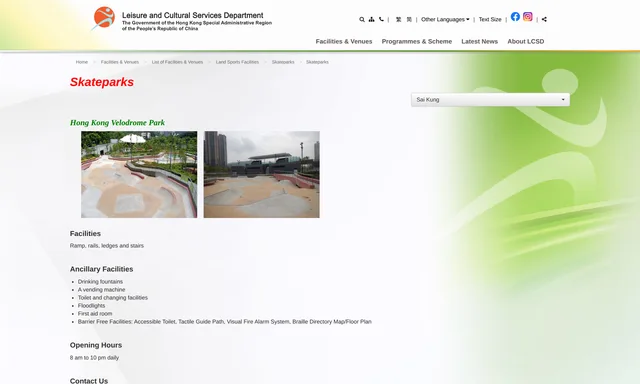The width and height of the screenshot is (640, 384).
Task: Open the site map icon
Action: [x=371, y=19]
